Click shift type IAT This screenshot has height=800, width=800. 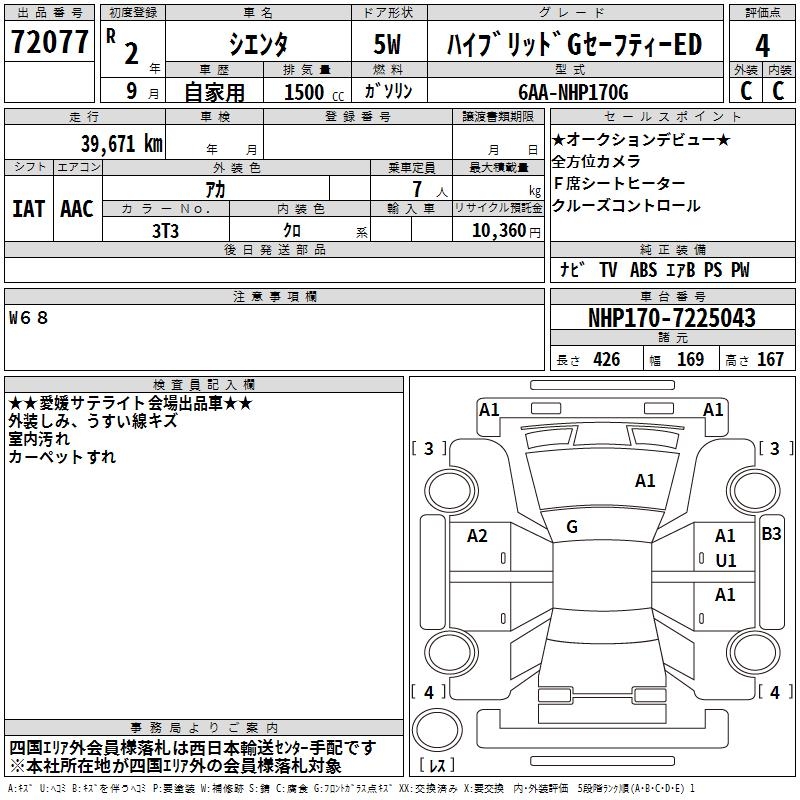click(x=29, y=209)
